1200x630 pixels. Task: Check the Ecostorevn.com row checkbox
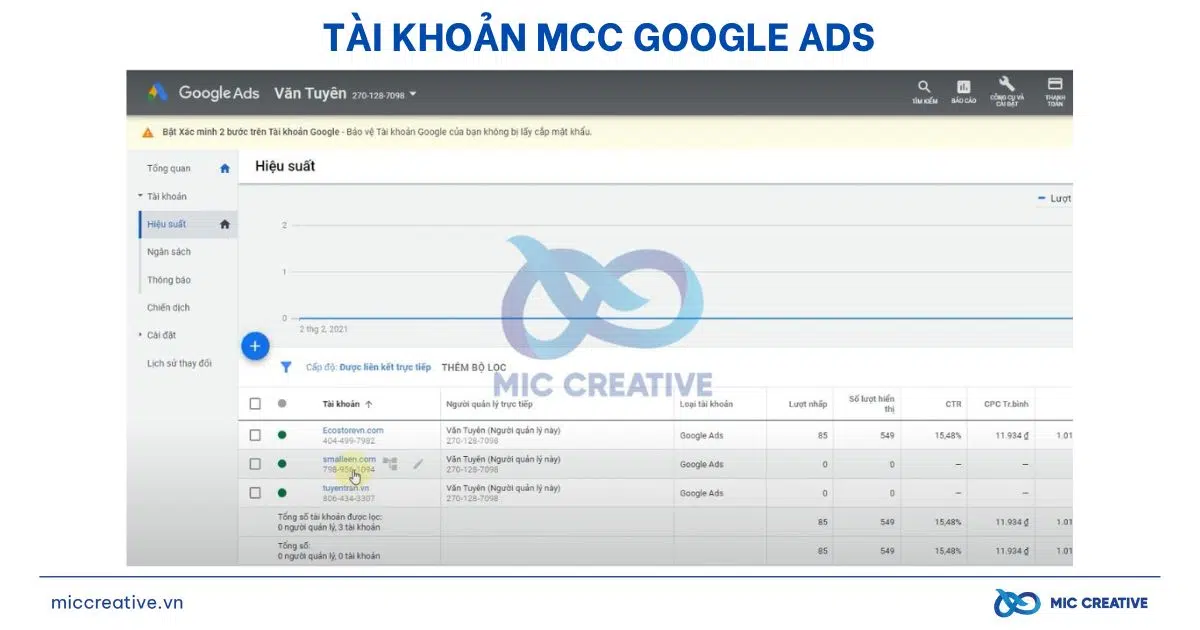(x=256, y=435)
